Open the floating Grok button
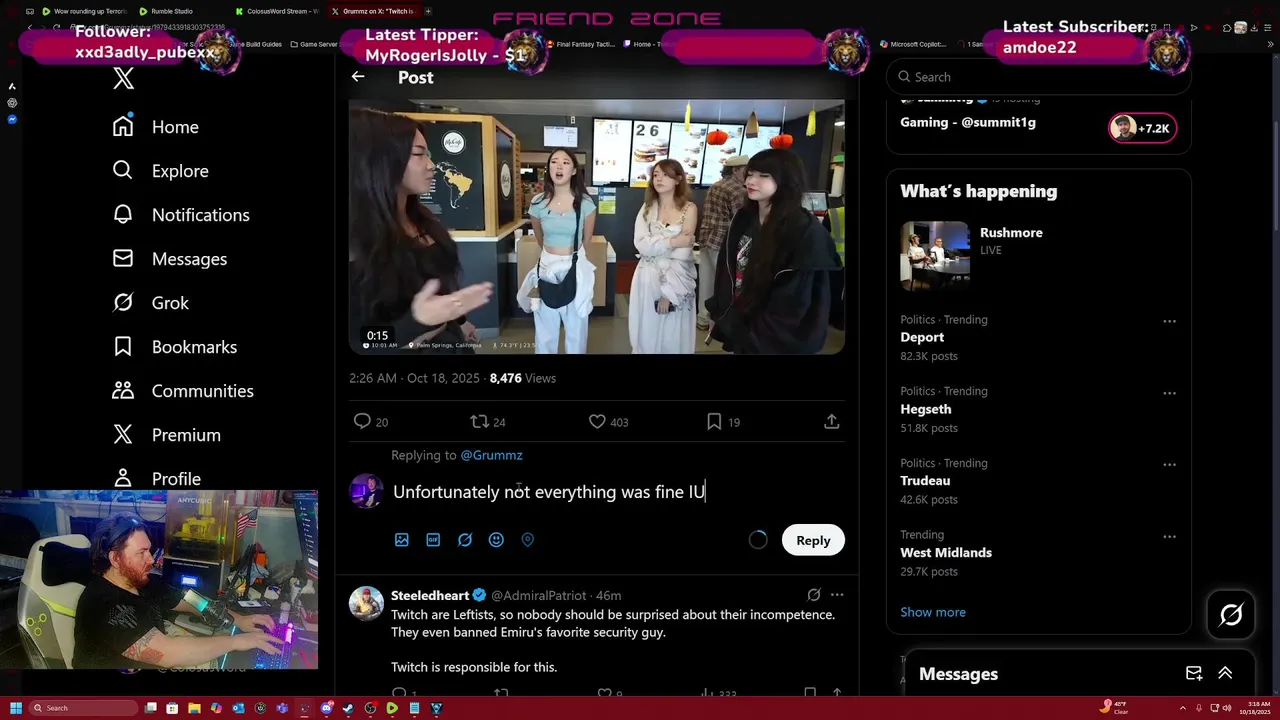Viewport: 1280px width, 720px height. pyautogui.click(x=1231, y=615)
